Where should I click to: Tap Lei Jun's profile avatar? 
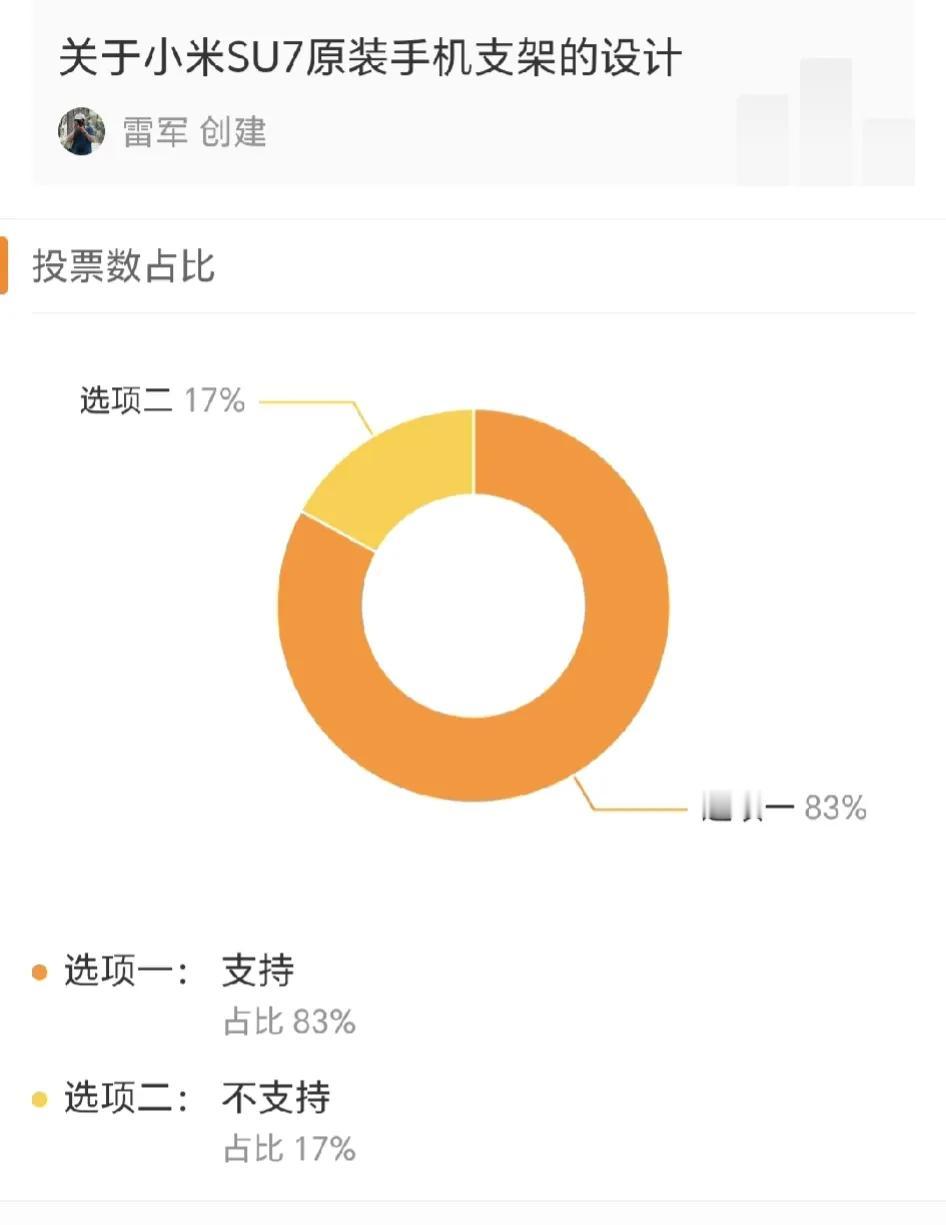click(81, 132)
